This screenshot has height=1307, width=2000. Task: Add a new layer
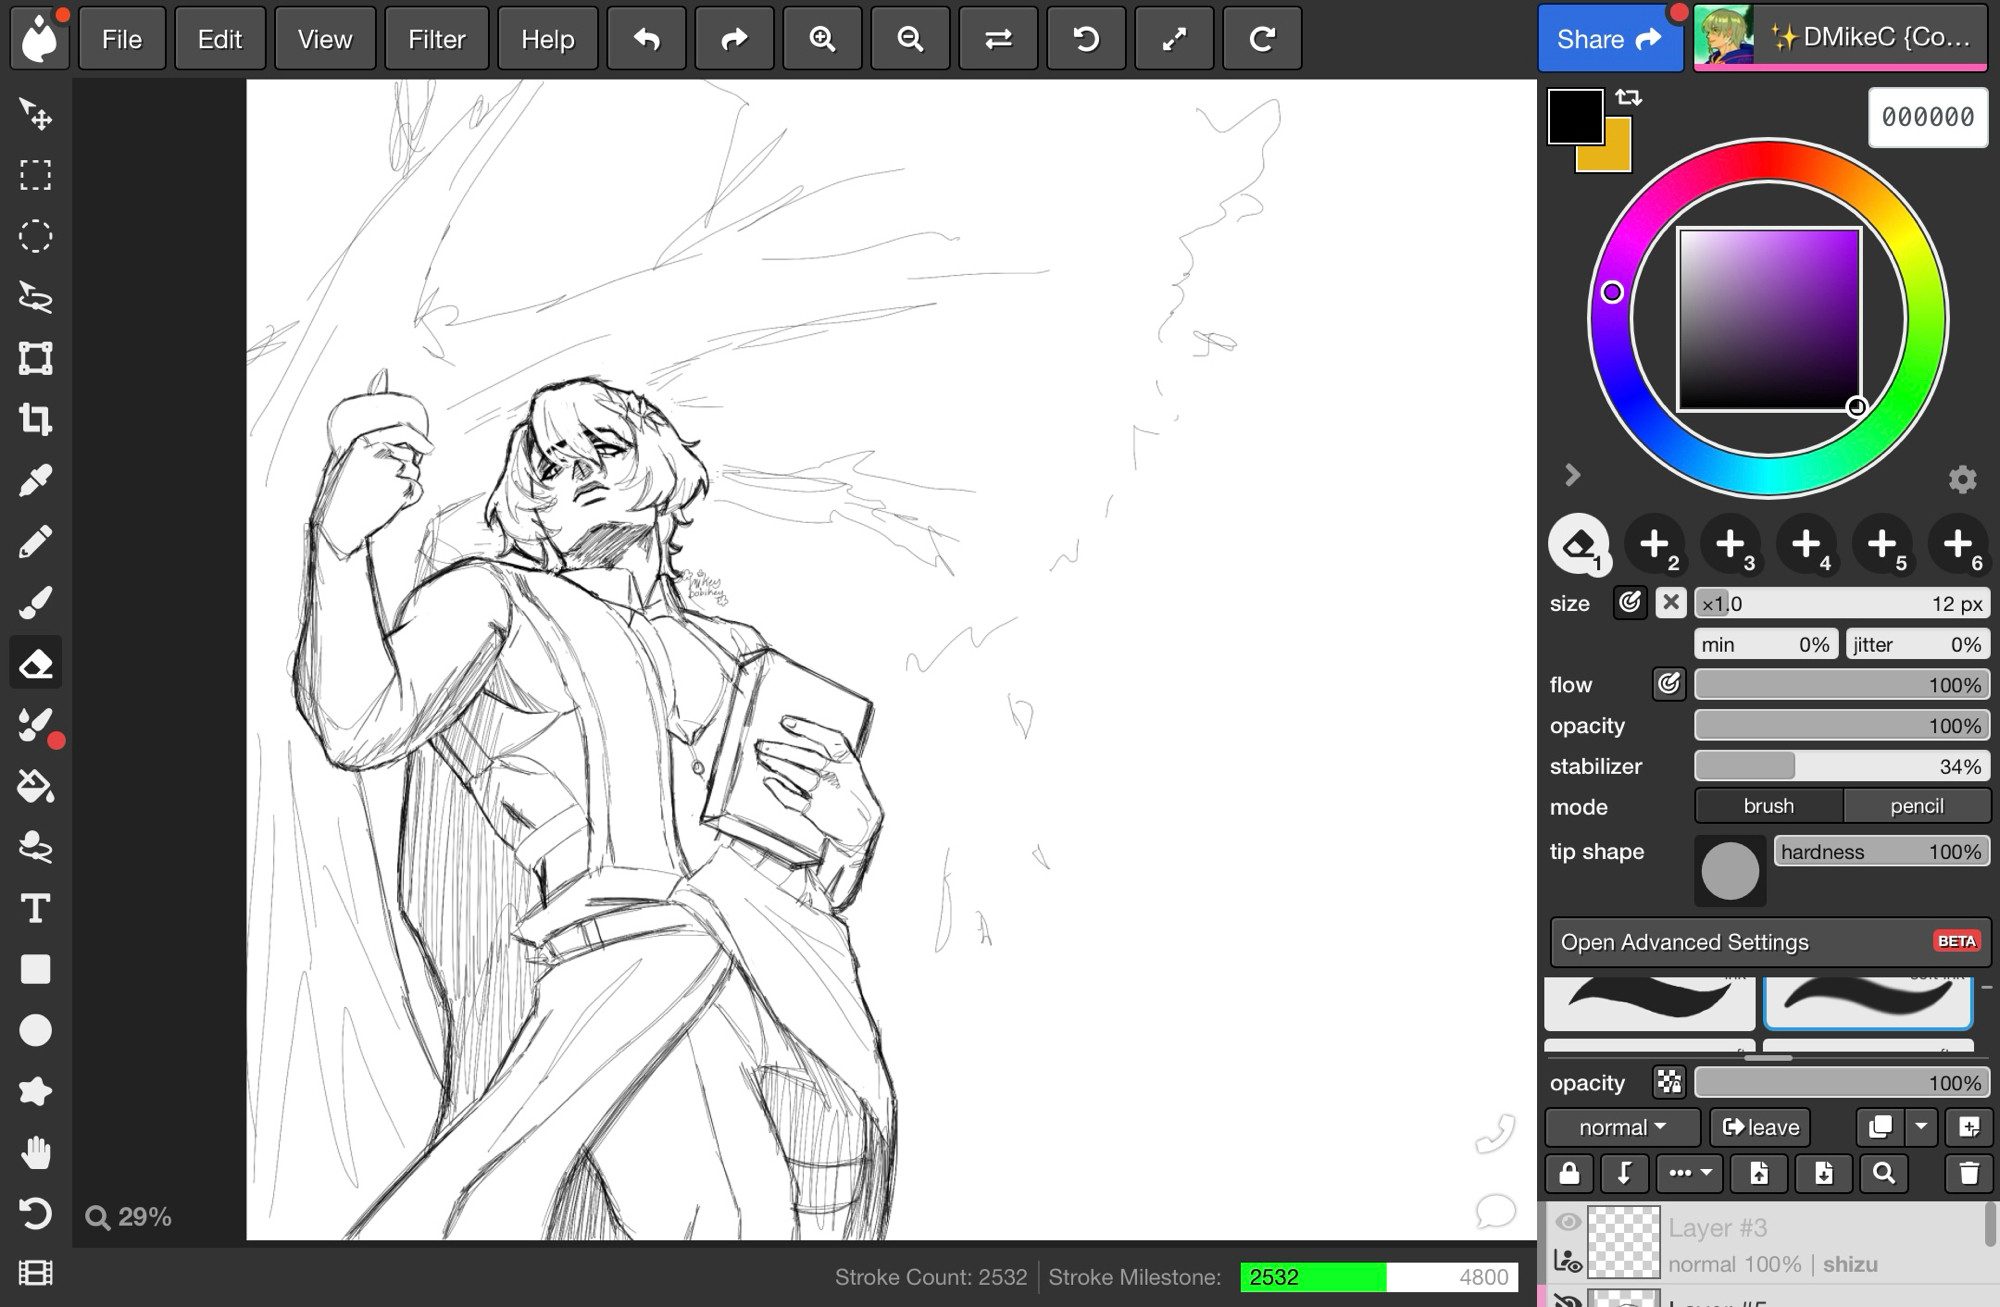tap(1969, 1127)
